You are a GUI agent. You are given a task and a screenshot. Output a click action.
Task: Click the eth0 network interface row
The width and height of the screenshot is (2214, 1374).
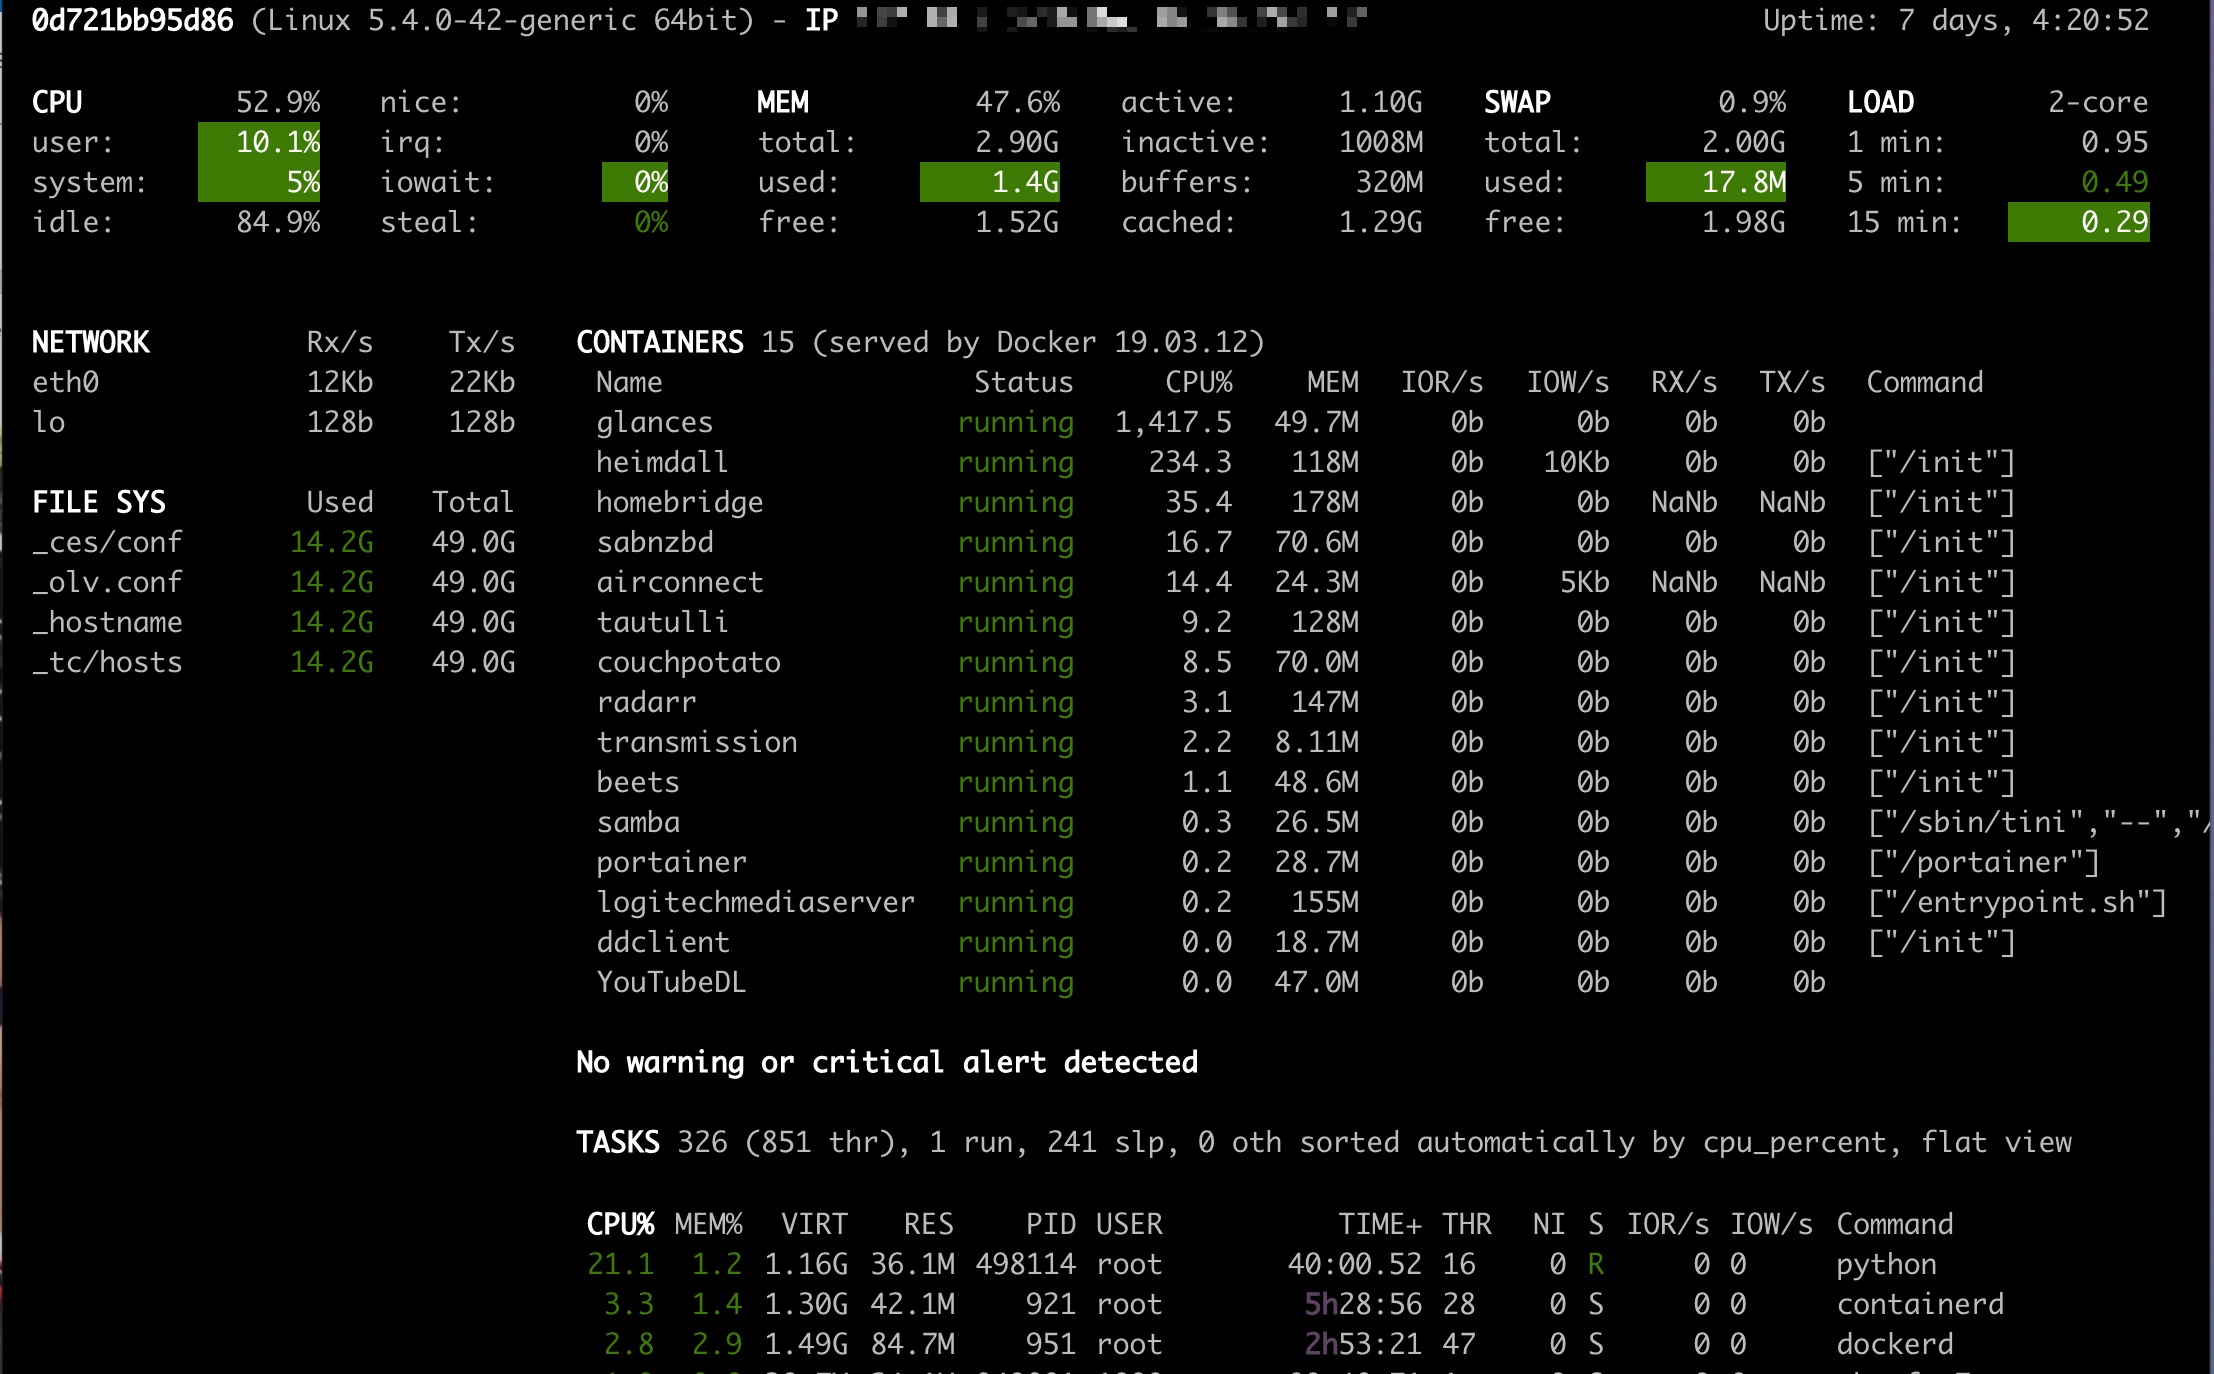[x=273, y=382]
